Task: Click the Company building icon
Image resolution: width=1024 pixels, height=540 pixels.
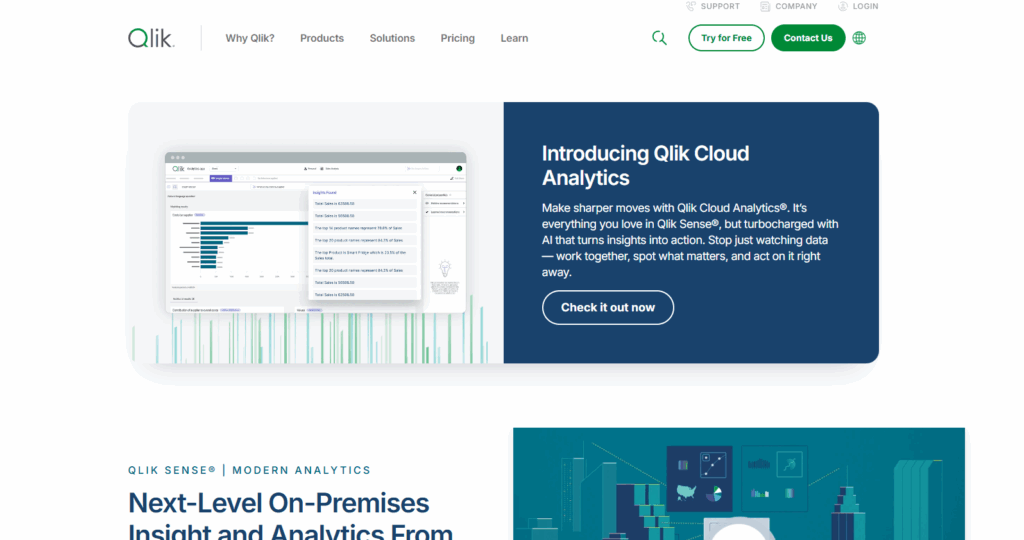Action: 765,6
